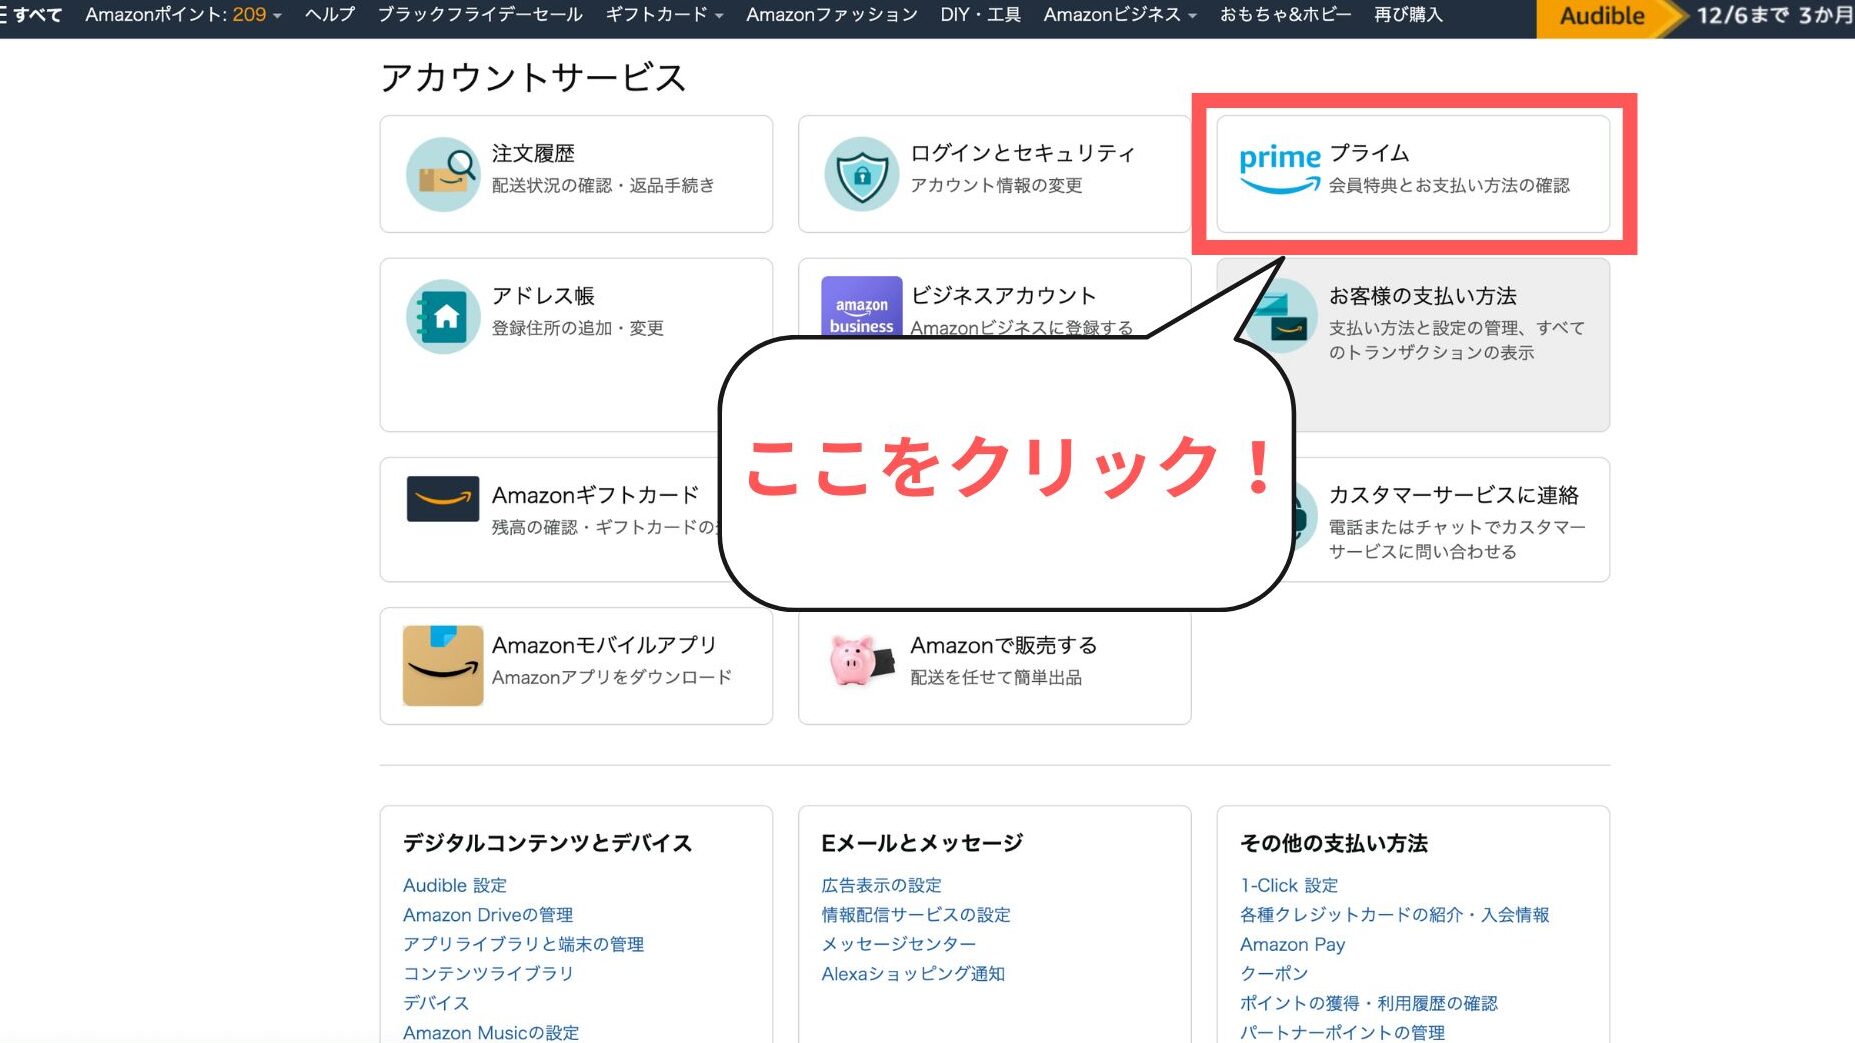Open ブラックフライデーセール nav item
The height and width of the screenshot is (1043, 1855).
coord(480,15)
